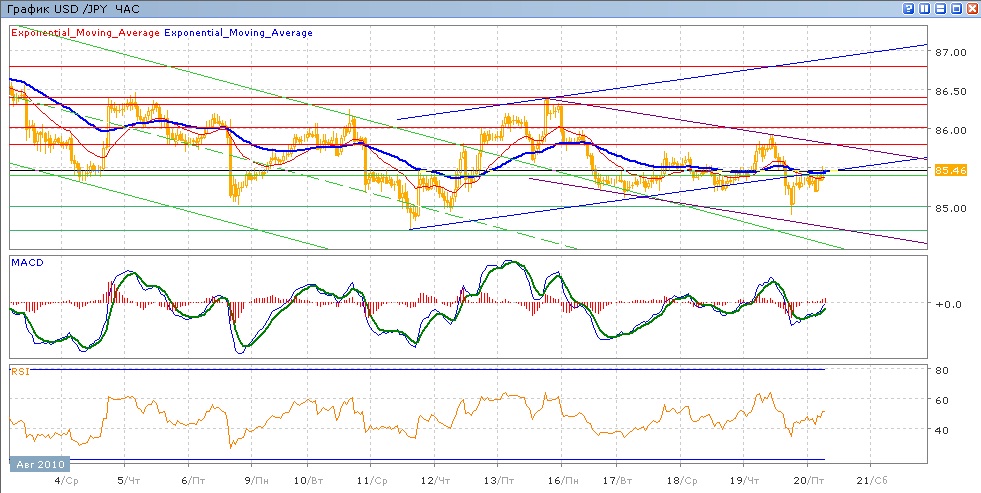The image size is (981, 493).
Task: Click the 13/Пт date on time axis
Action: click(x=499, y=480)
